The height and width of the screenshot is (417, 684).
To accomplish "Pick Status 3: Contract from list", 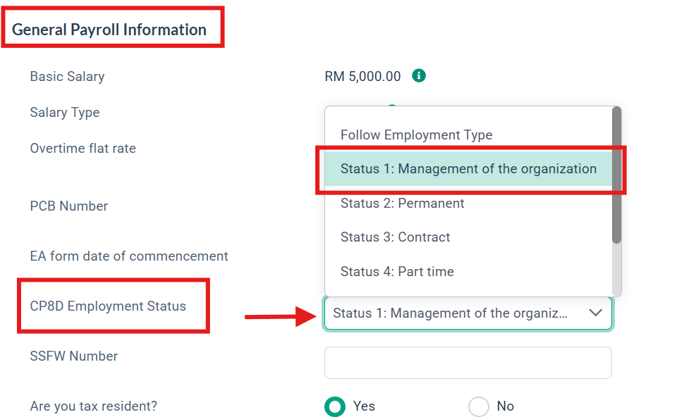I will tap(395, 237).
